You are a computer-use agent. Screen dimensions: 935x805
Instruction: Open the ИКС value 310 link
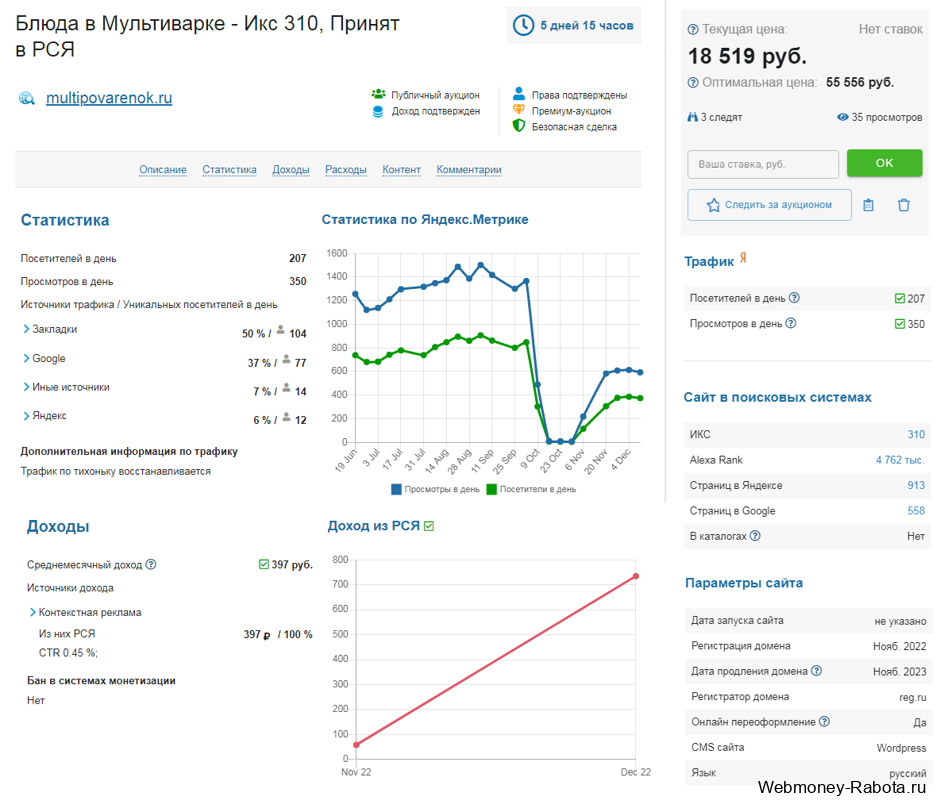[916, 435]
